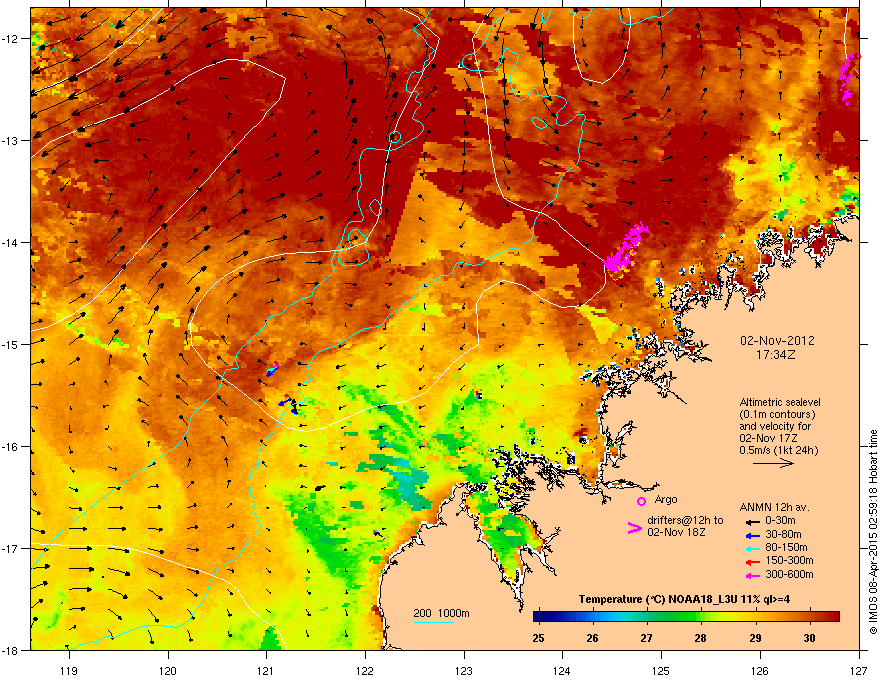880x680 pixels.
Task: Click the '30-80m' depth label
Action: [x=783, y=534]
